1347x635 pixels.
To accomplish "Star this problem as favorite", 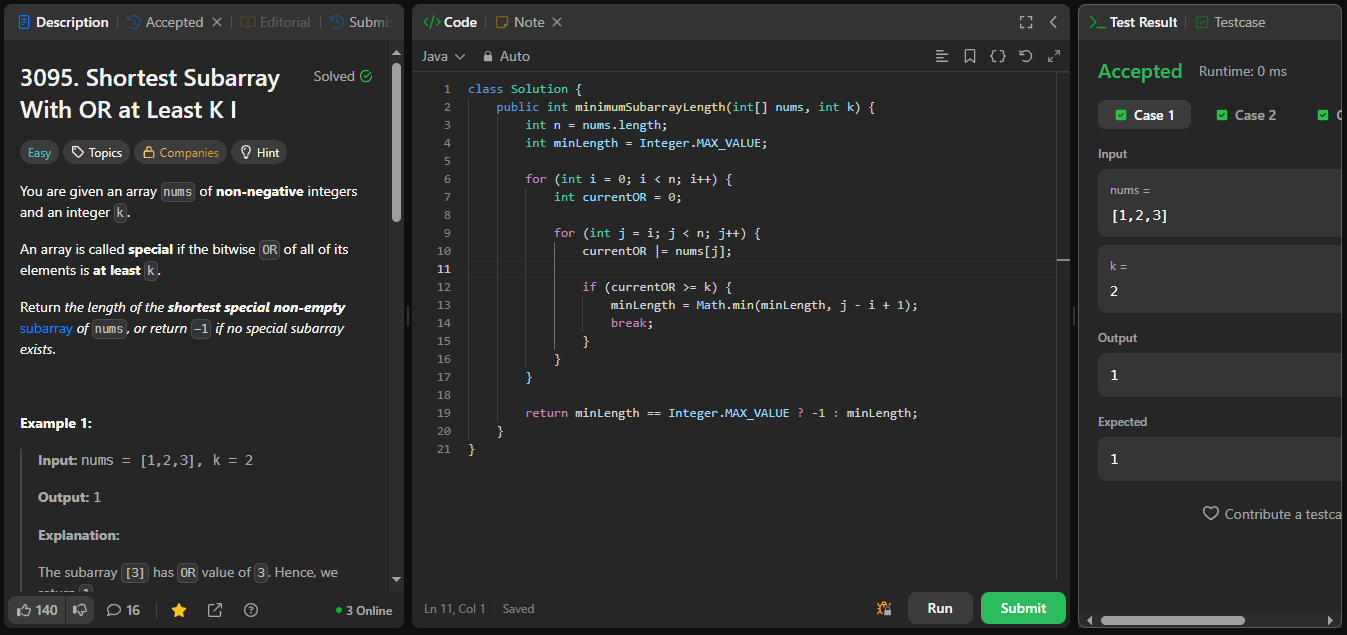I will tap(179, 610).
